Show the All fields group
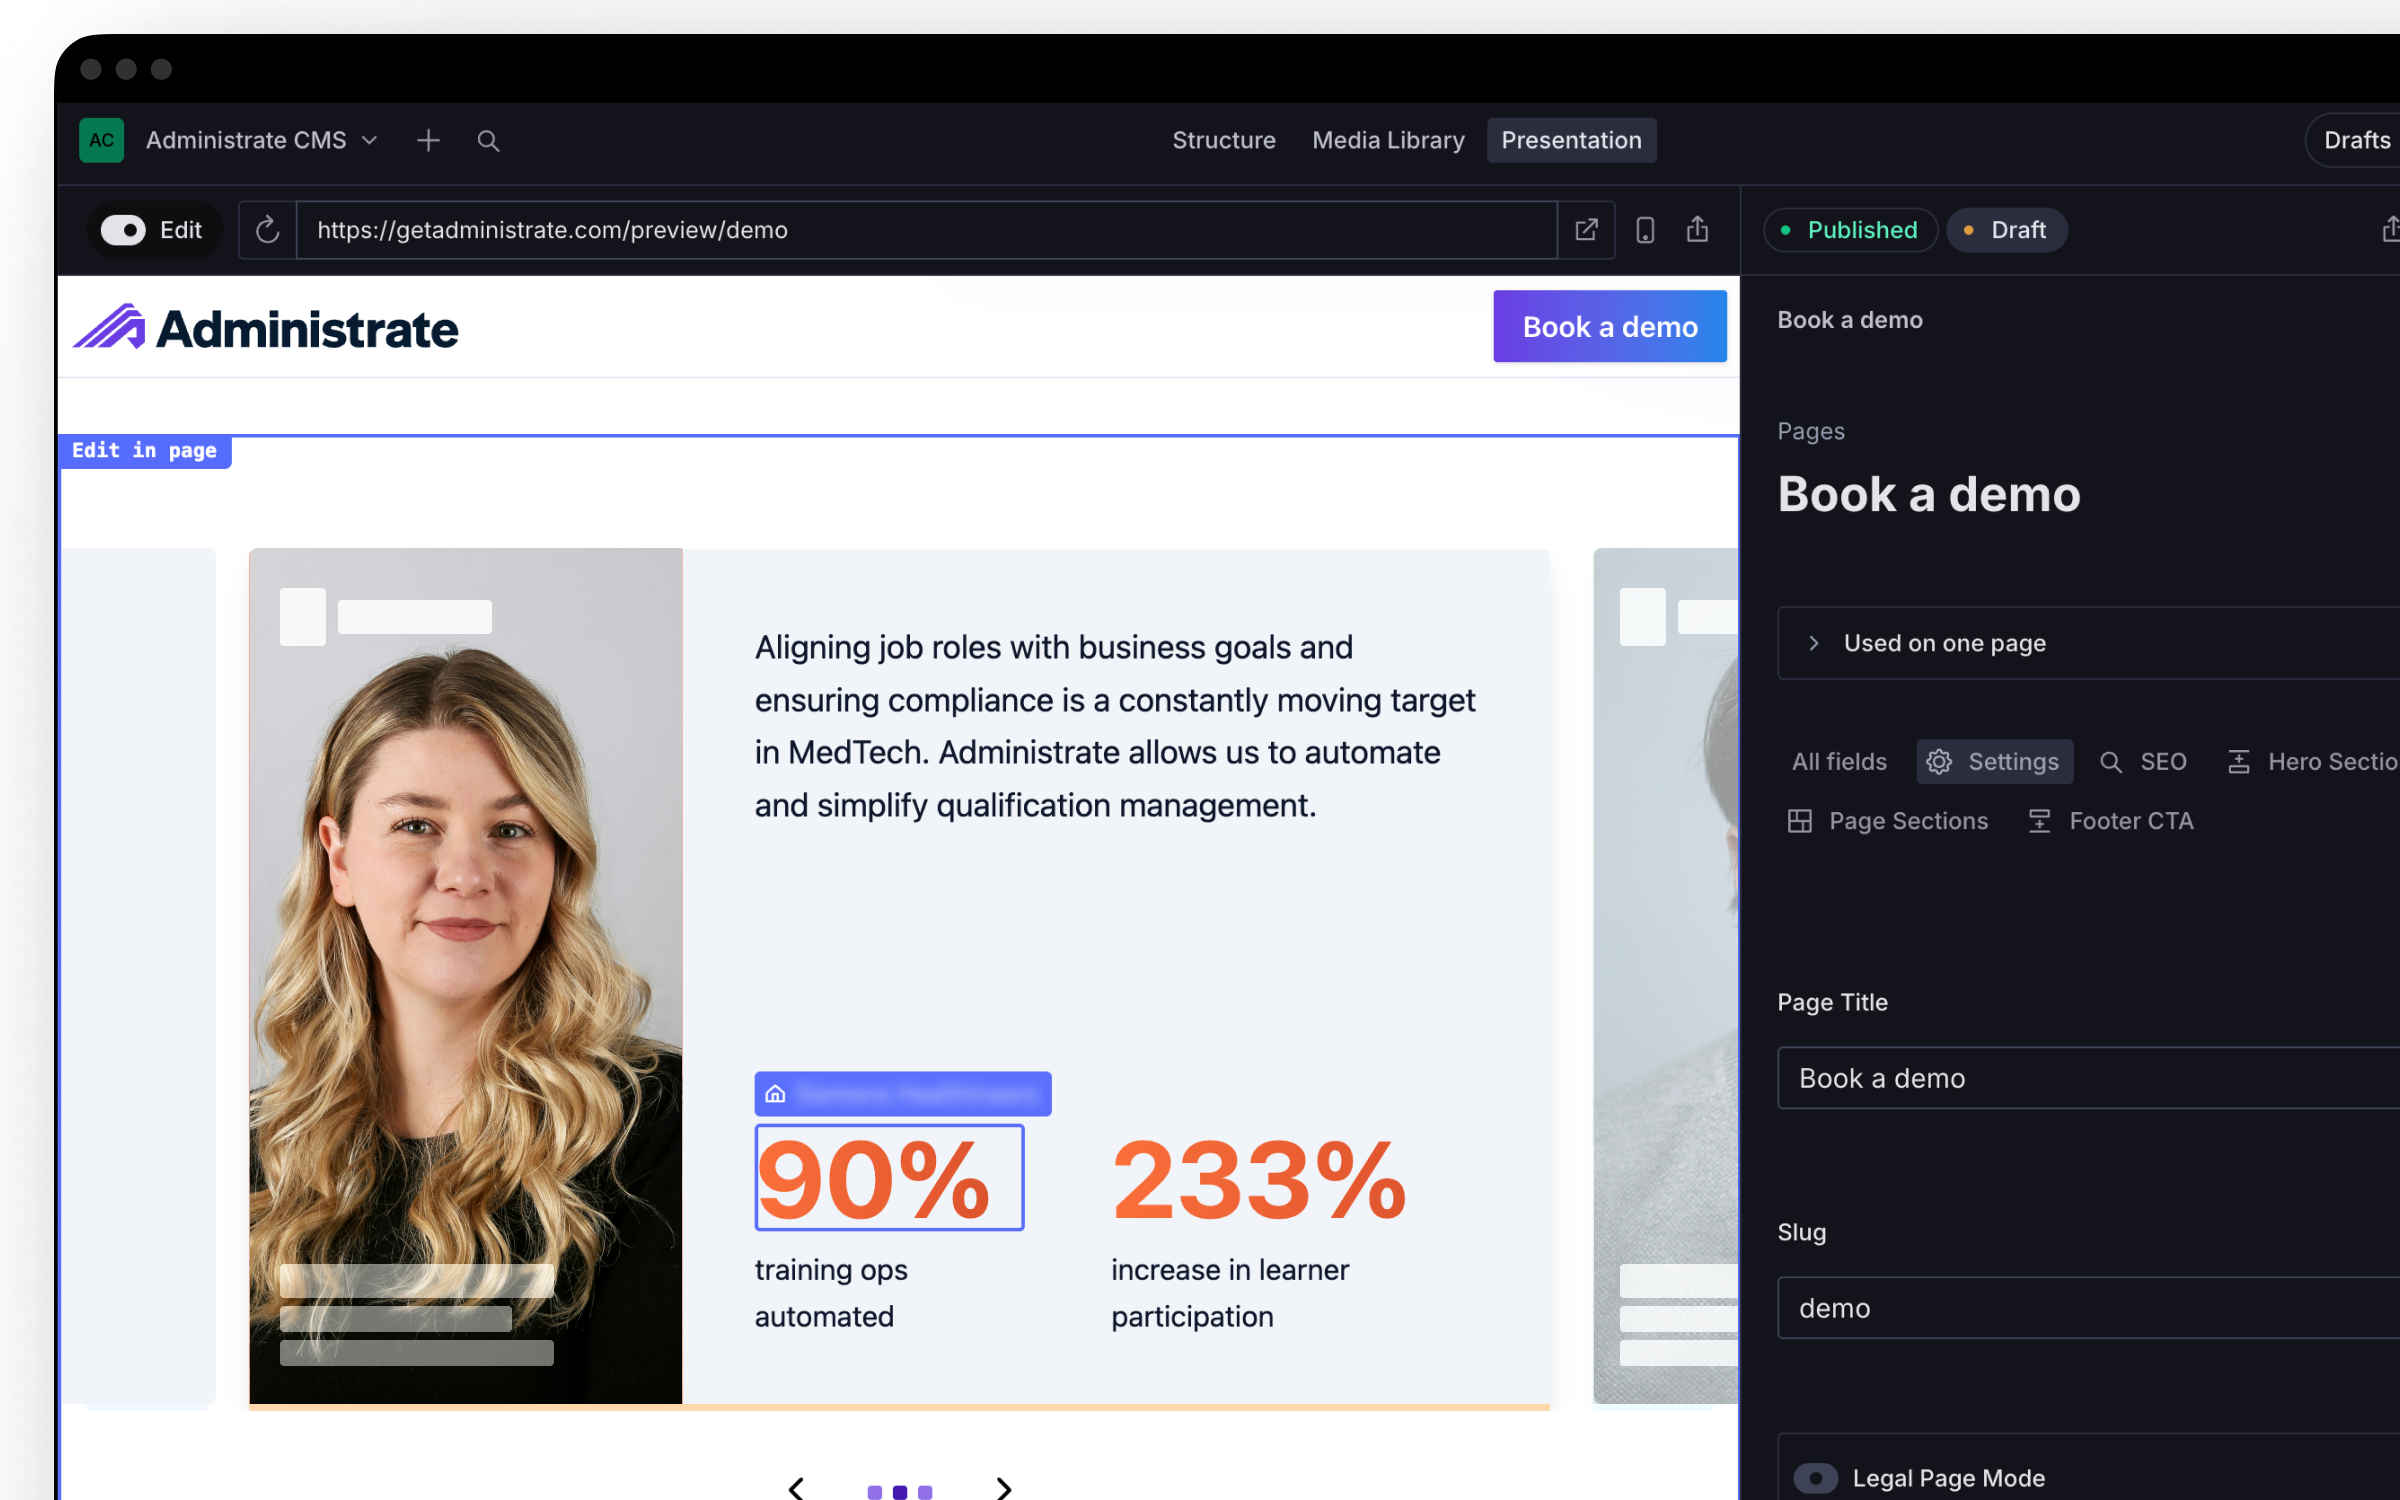 (1839, 762)
